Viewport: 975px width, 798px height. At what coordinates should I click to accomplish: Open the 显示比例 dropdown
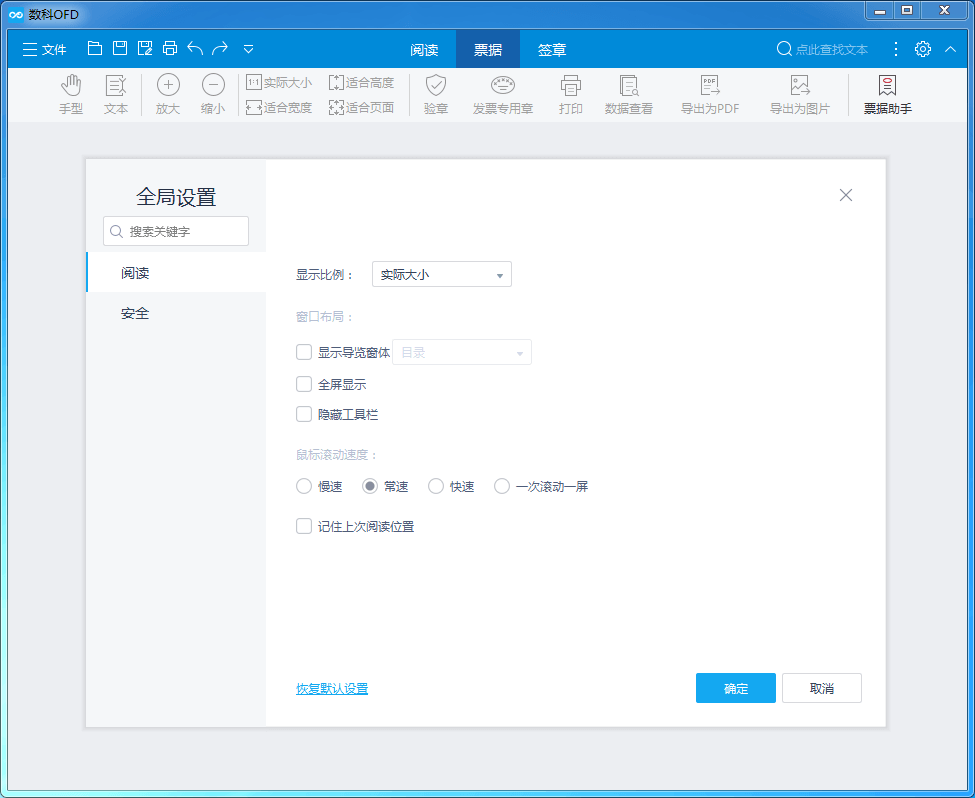tap(441, 274)
